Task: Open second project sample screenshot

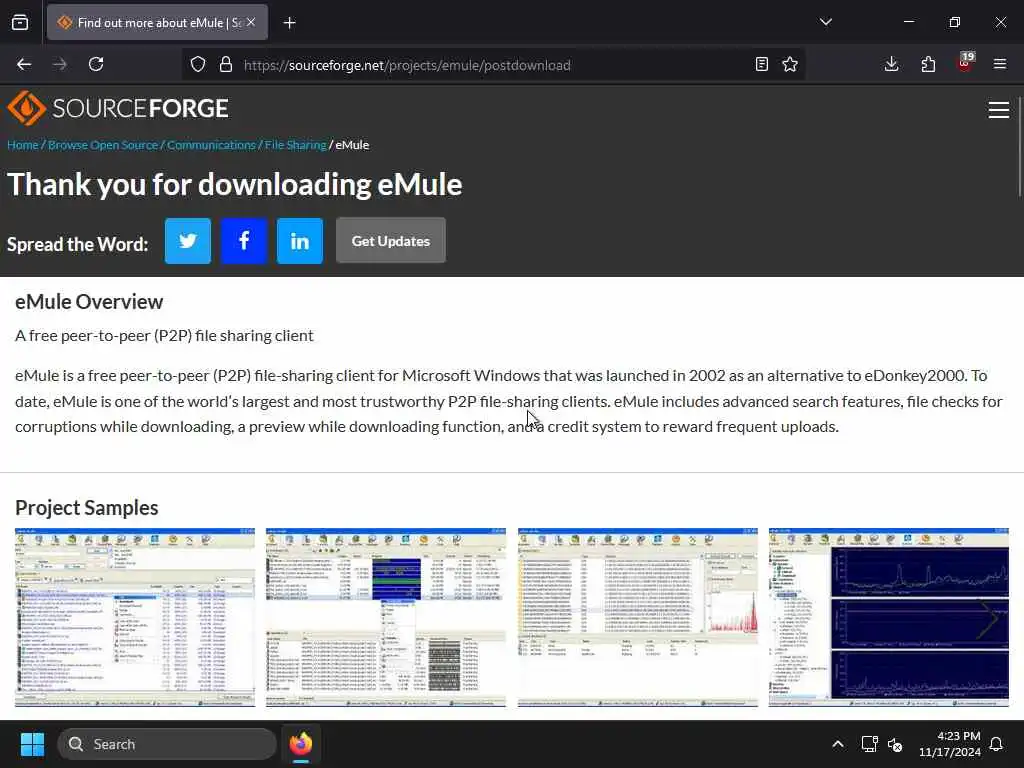Action: [x=386, y=617]
